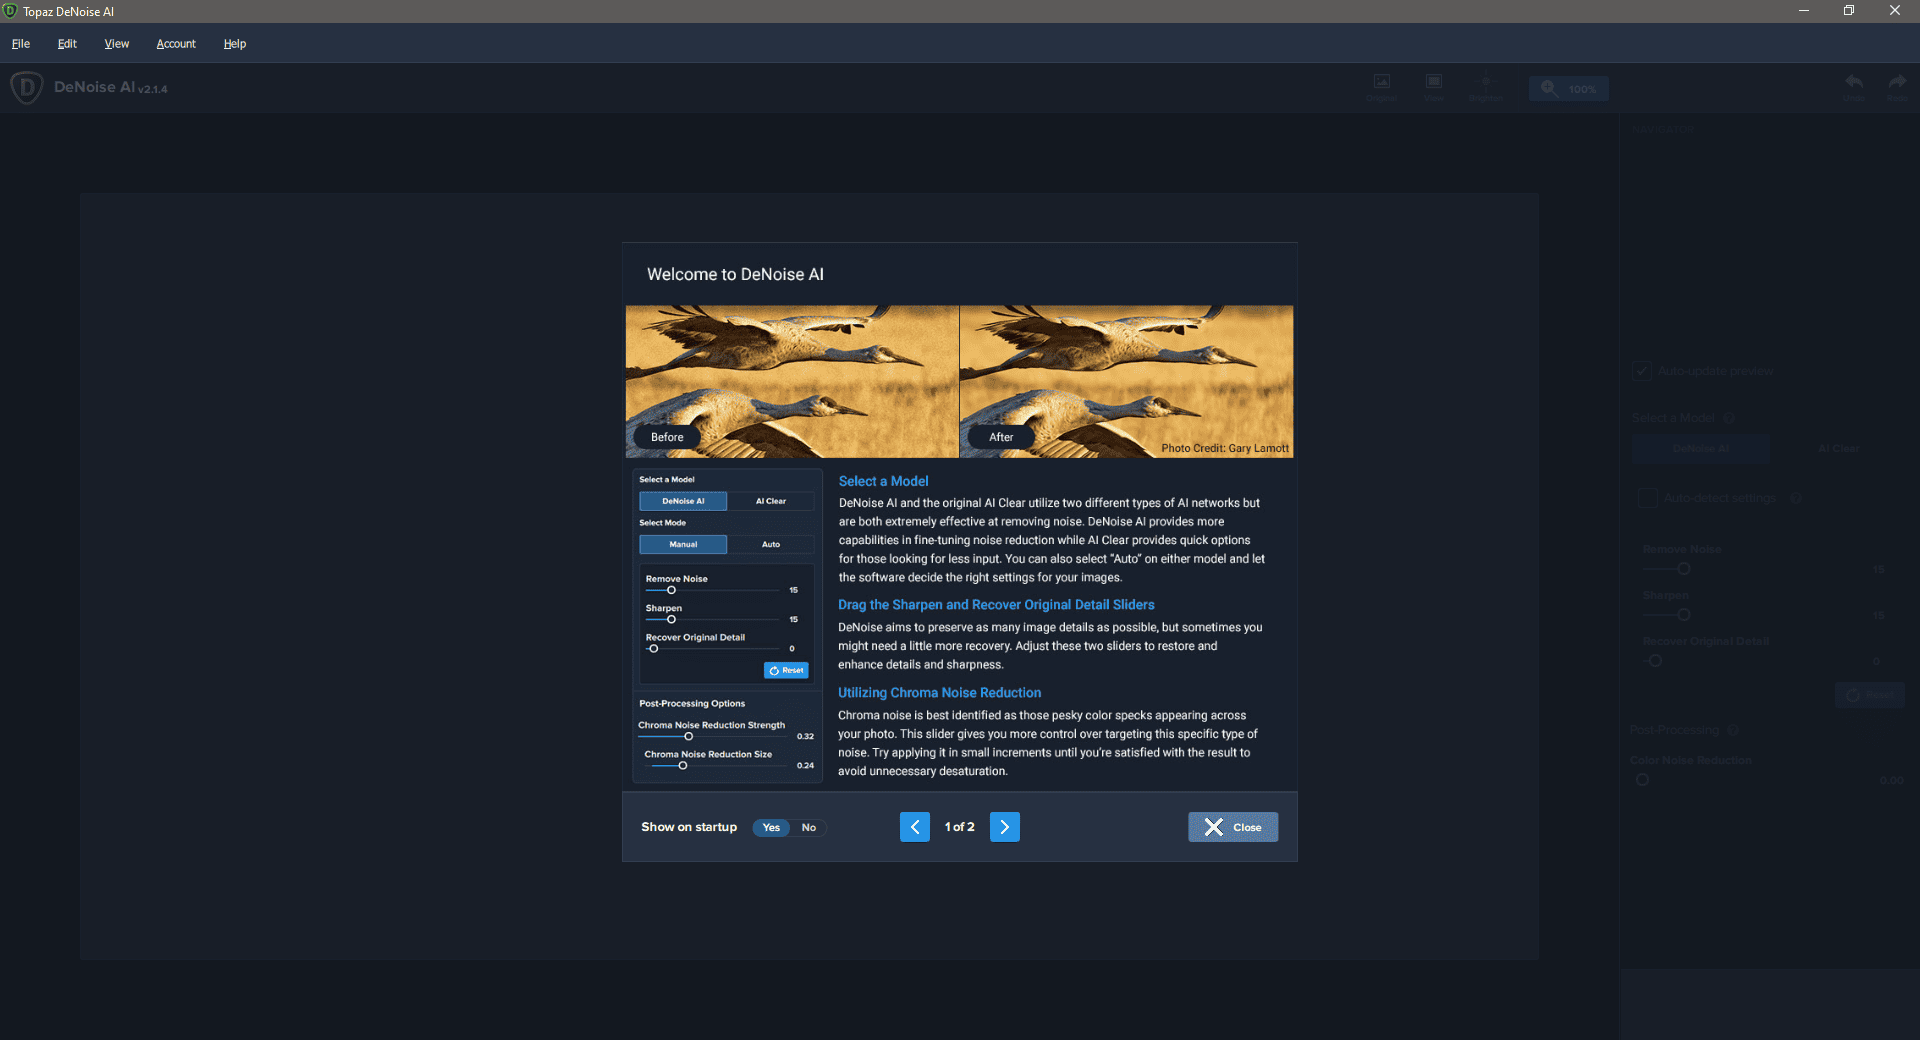Screen dimensions: 1920x1040
Task: Toggle the Auto-update preview checkbox
Action: tap(1642, 371)
